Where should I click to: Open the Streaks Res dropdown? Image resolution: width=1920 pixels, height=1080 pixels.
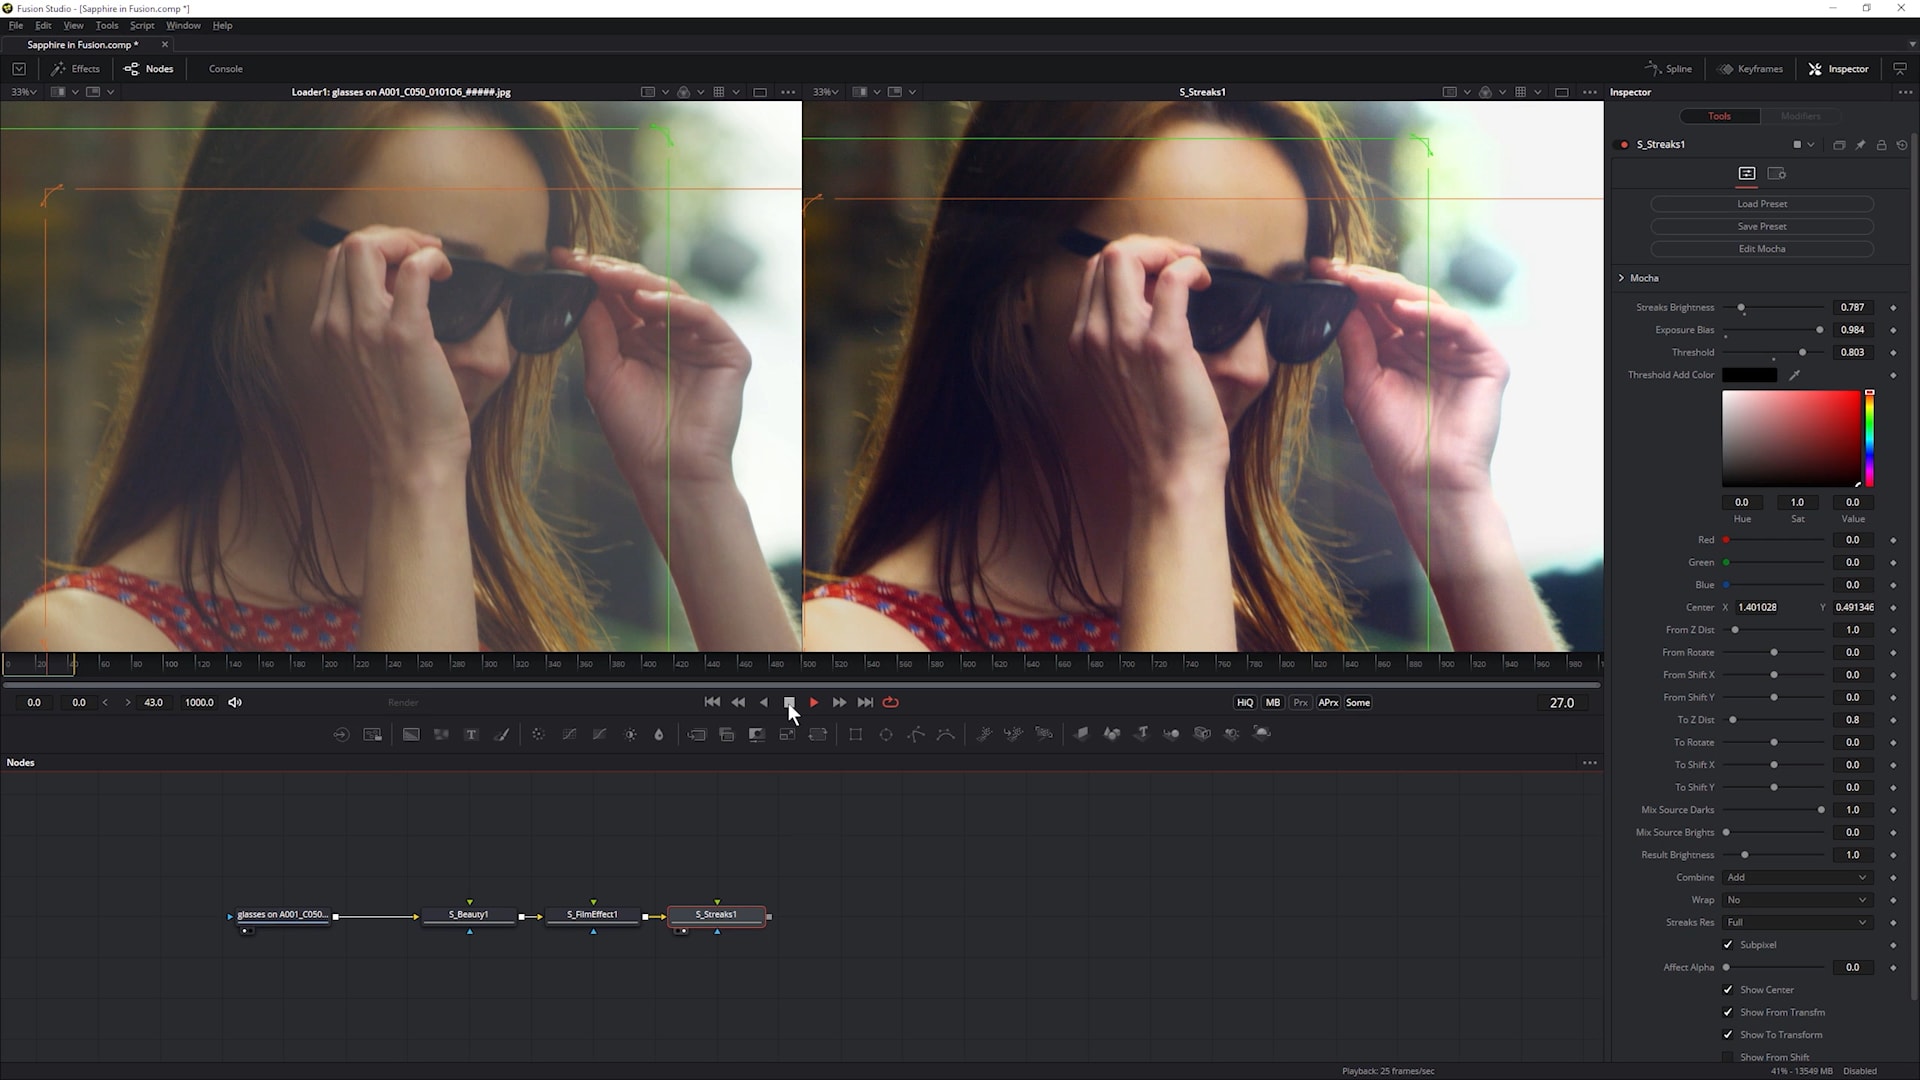[1796, 923]
